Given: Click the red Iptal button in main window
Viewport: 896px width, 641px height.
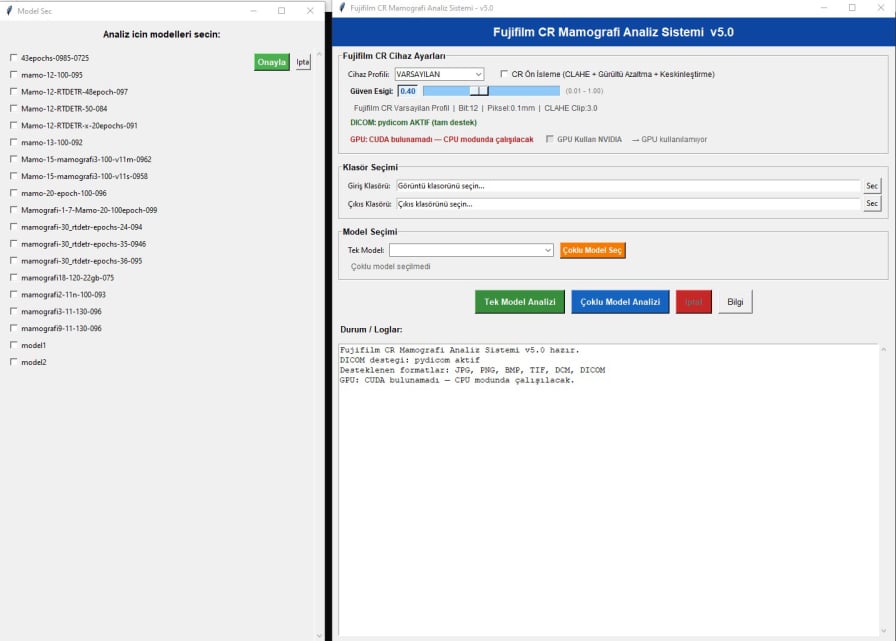Looking at the screenshot, I should pyautogui.click(x=694, y=302).
